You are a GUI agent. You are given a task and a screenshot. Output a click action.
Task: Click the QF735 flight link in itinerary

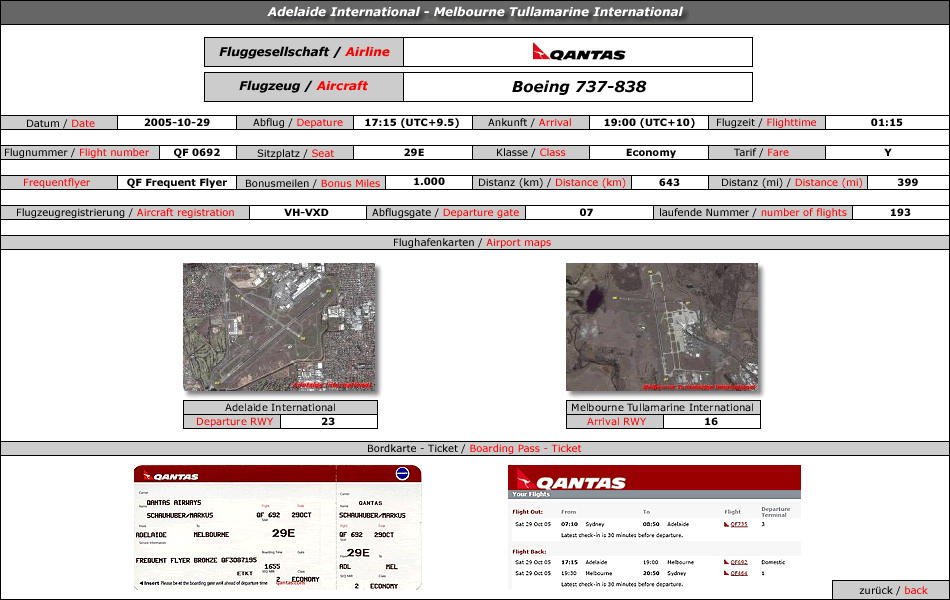[x=739, y=524]
